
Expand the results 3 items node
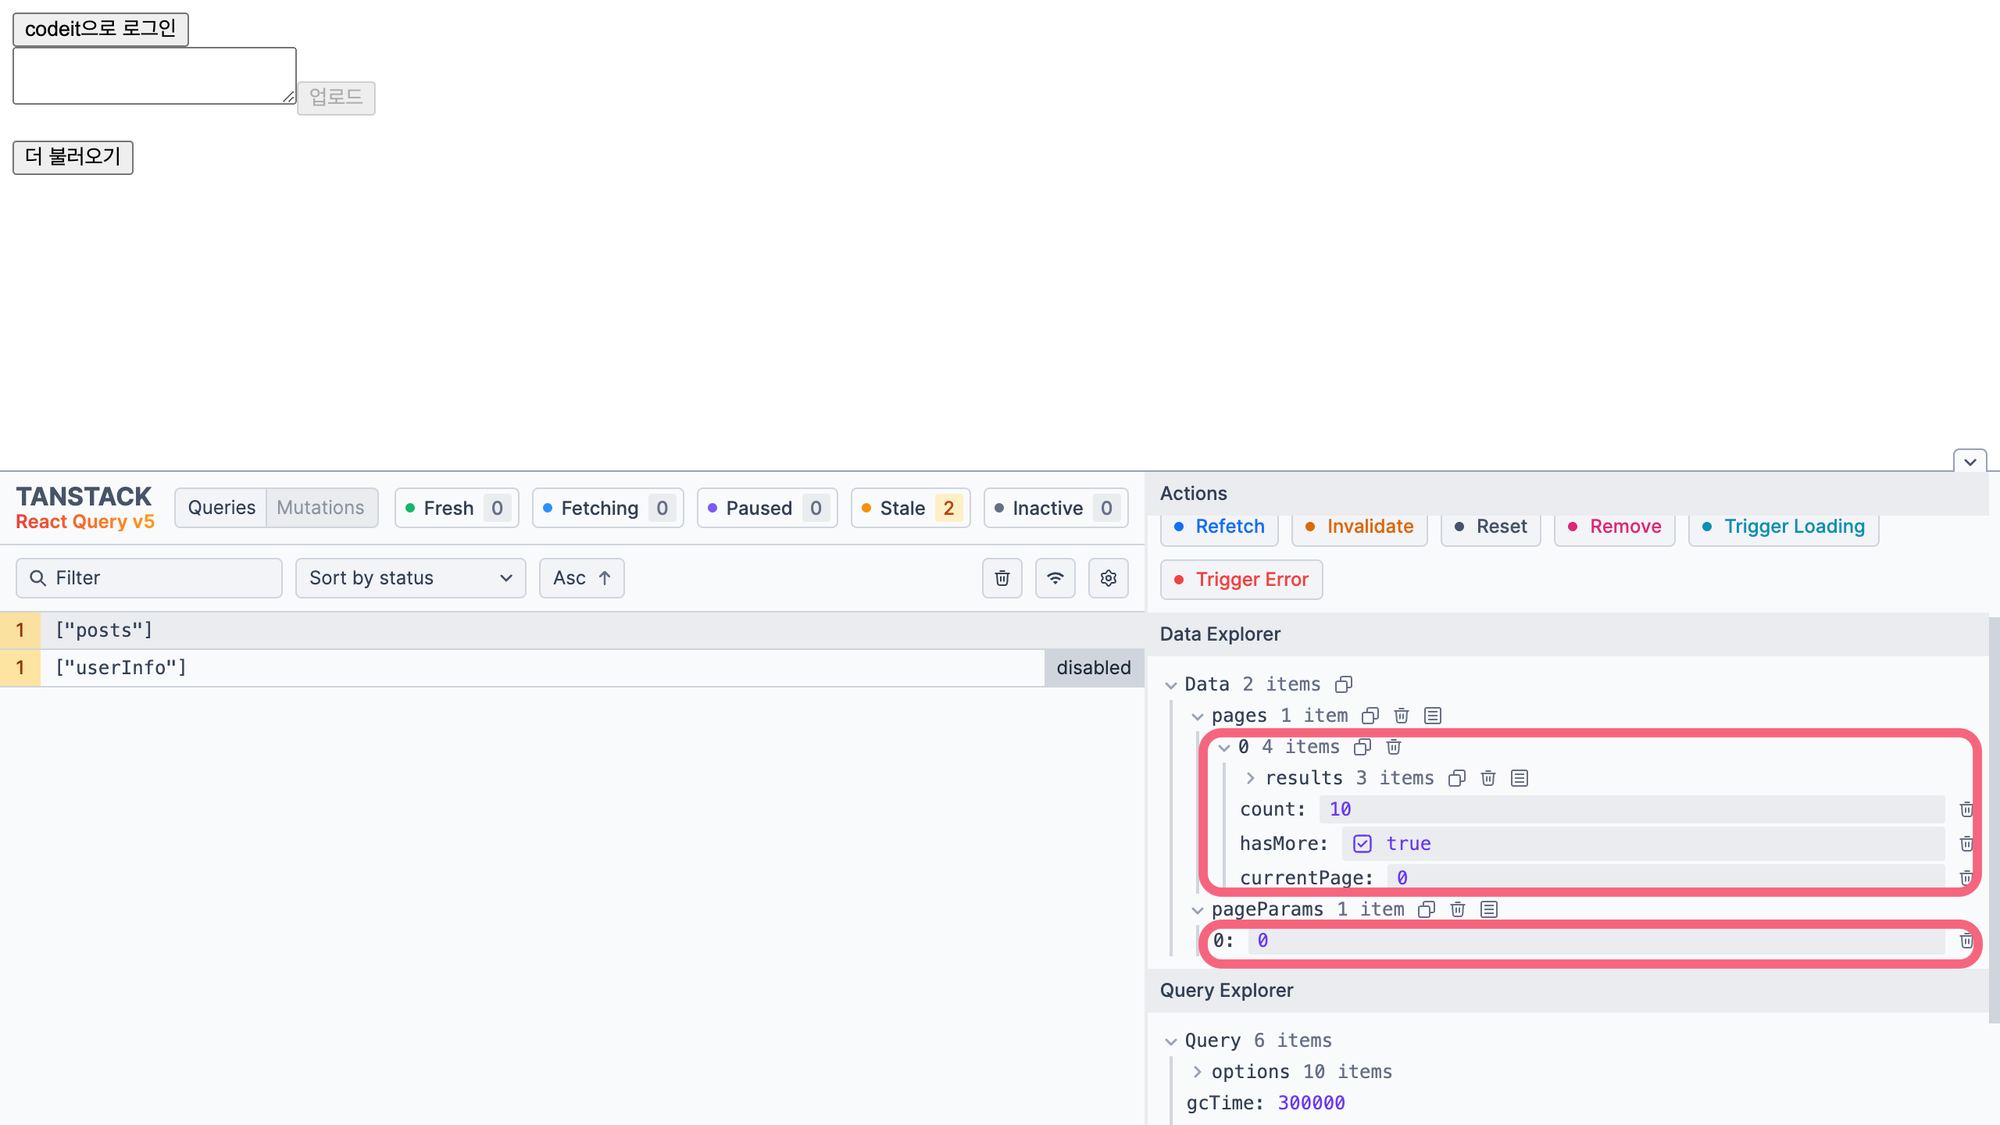point(1250,778)
